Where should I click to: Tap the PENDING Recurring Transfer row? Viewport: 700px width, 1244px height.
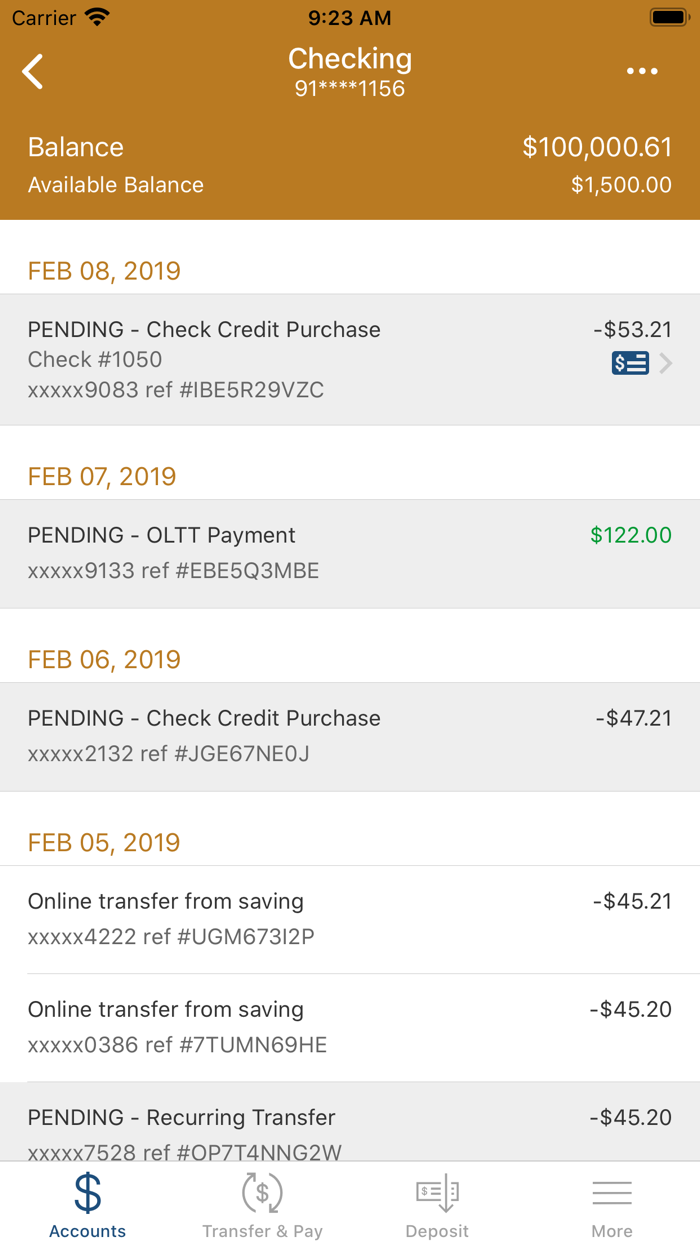pyautogui.click(x=350, y=1128)
